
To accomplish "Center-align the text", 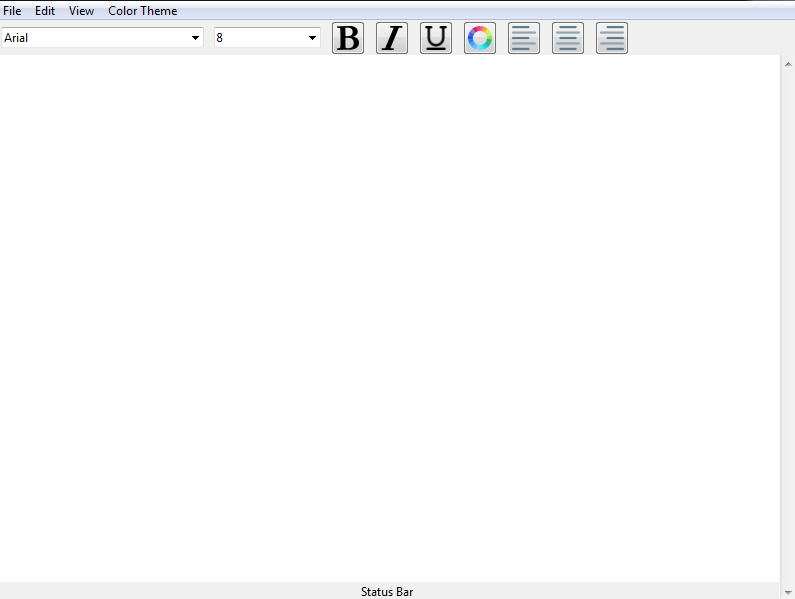I will (x=568, y=38).
